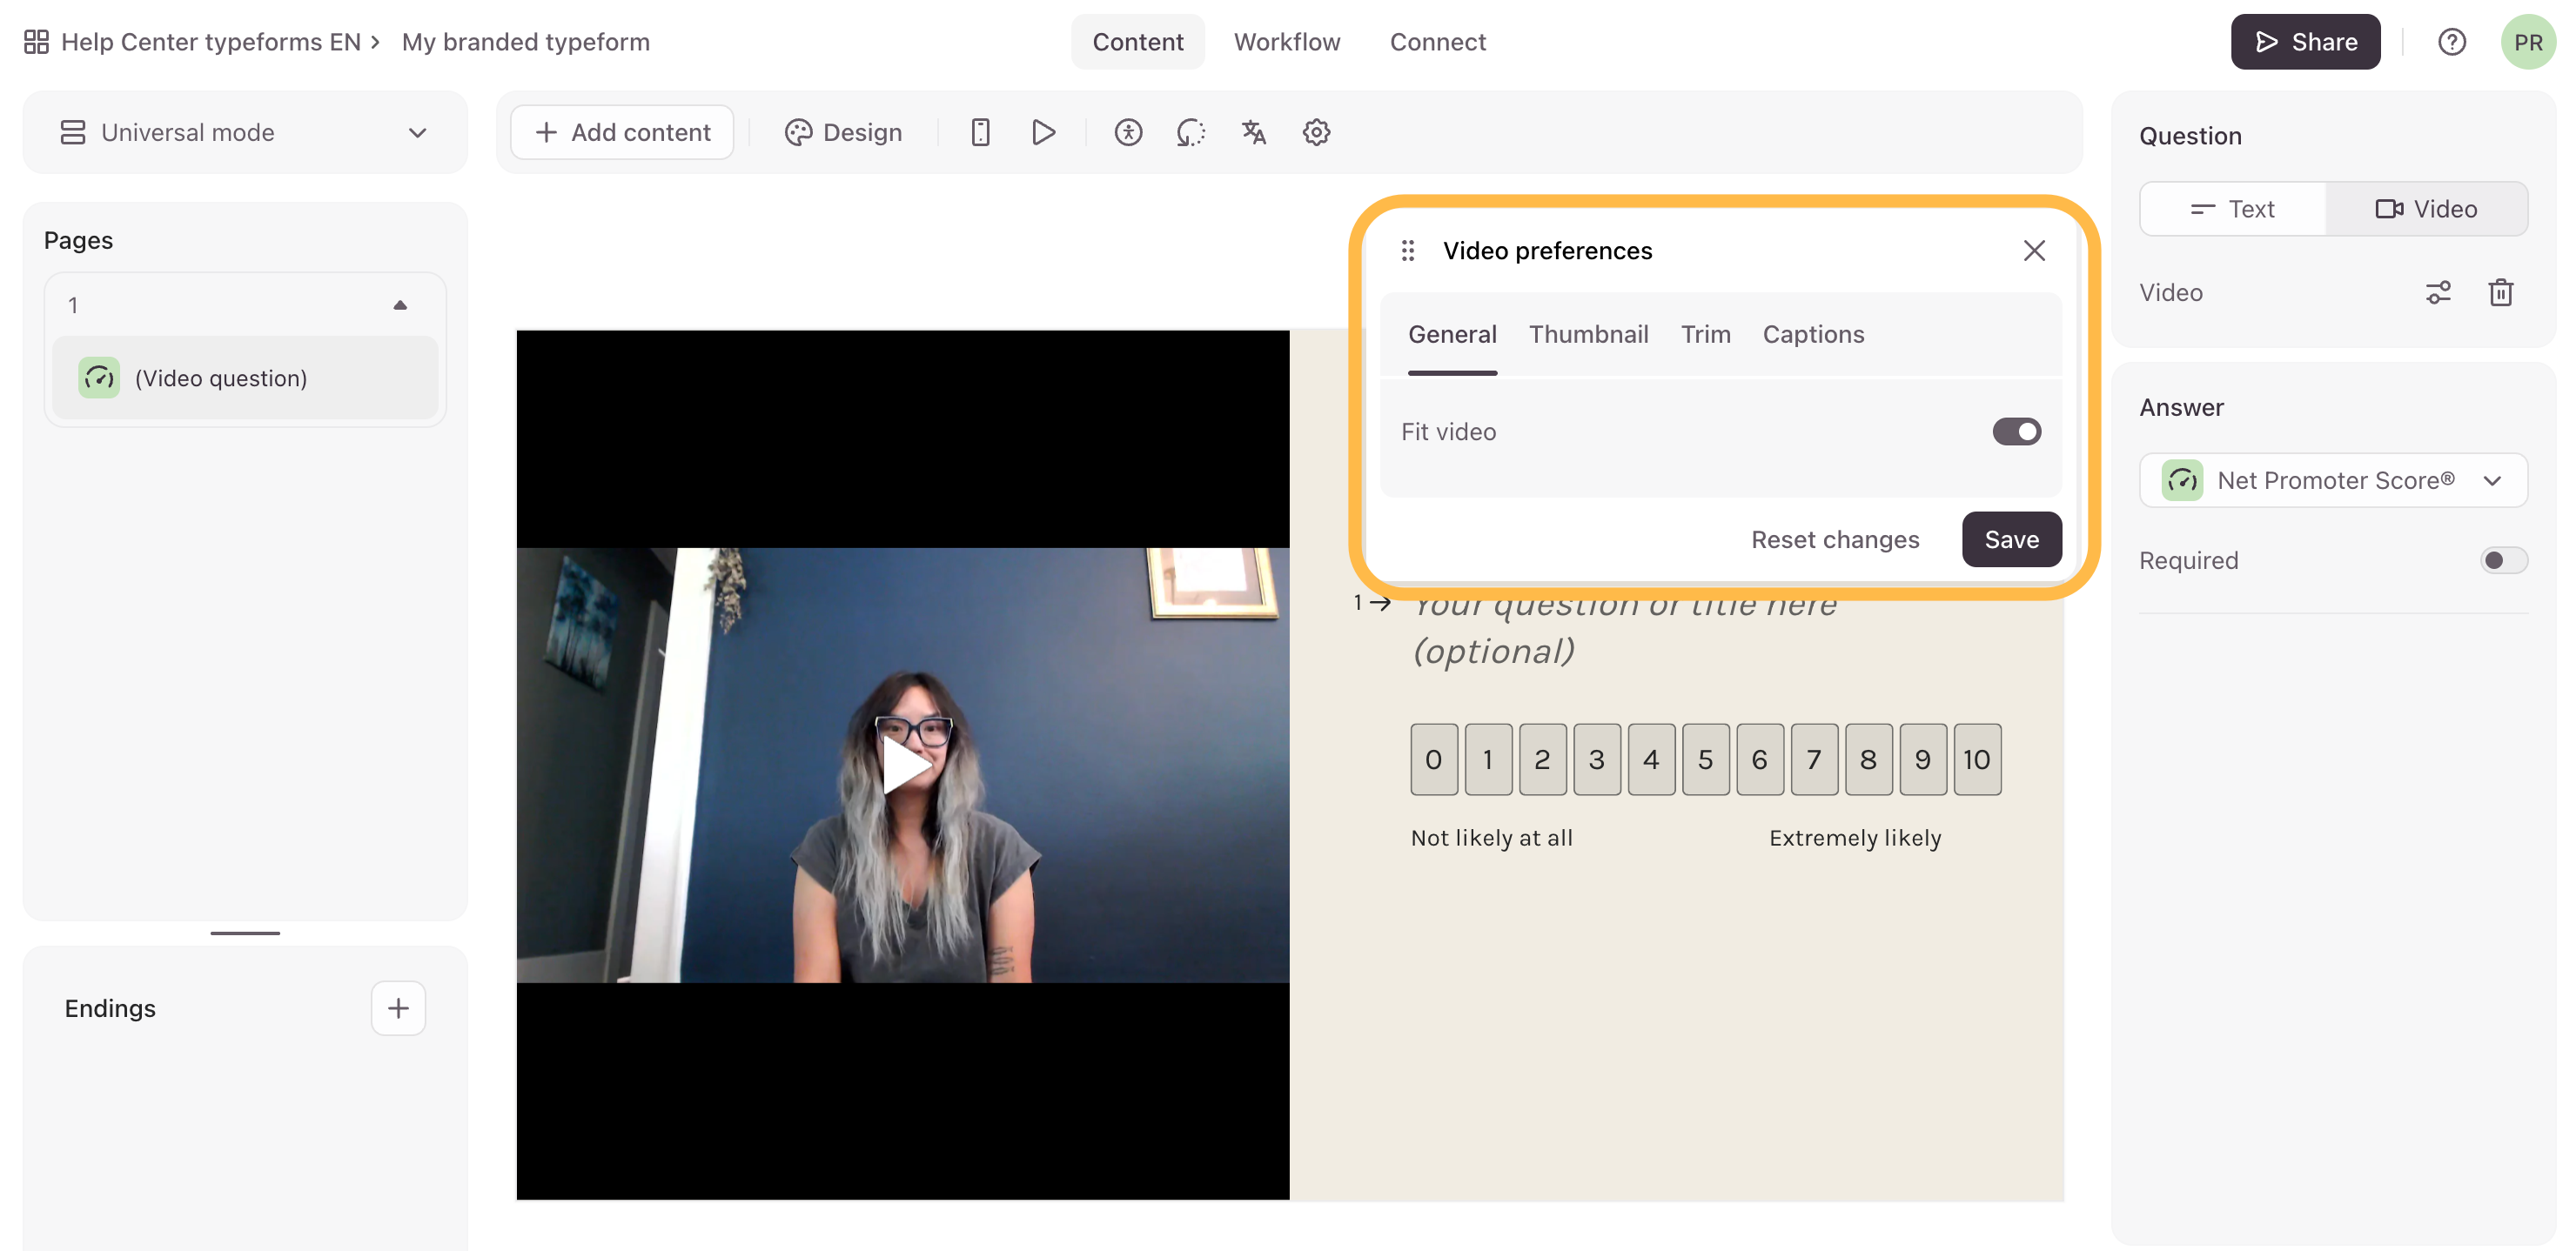Switch to the Trim tab

[x=1705, y=334]
